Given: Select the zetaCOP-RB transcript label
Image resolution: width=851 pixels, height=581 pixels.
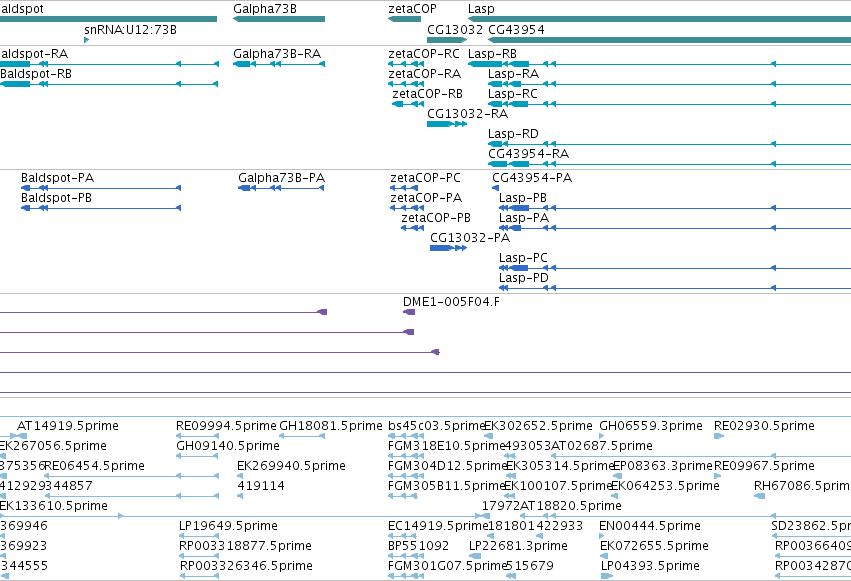Looking at the screenshot, I should [x=428, y=94].
